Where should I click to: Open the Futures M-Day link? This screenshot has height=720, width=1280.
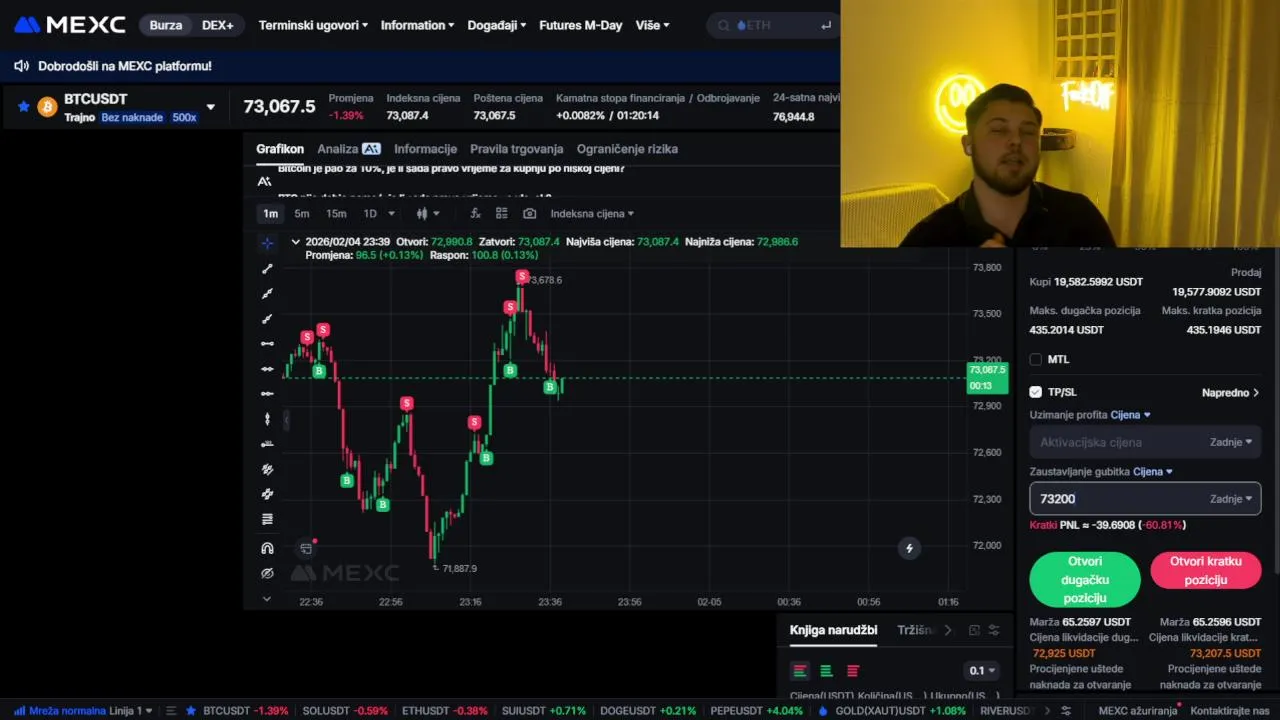(x=580, y=25)
